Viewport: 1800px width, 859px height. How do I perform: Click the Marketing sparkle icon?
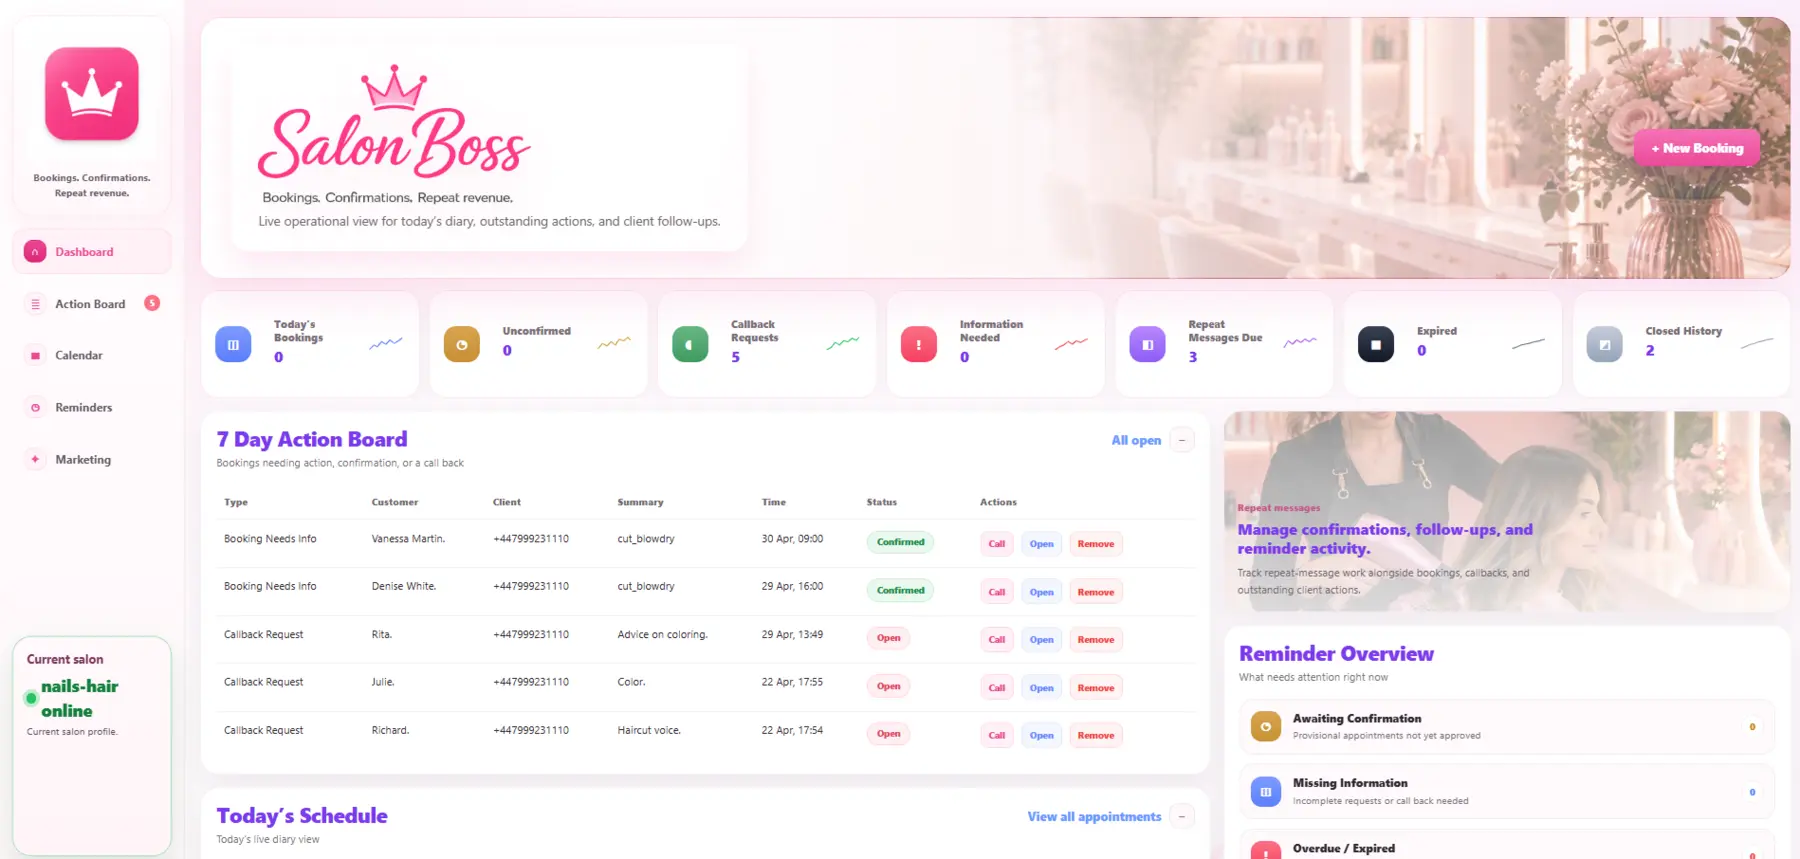35,460
